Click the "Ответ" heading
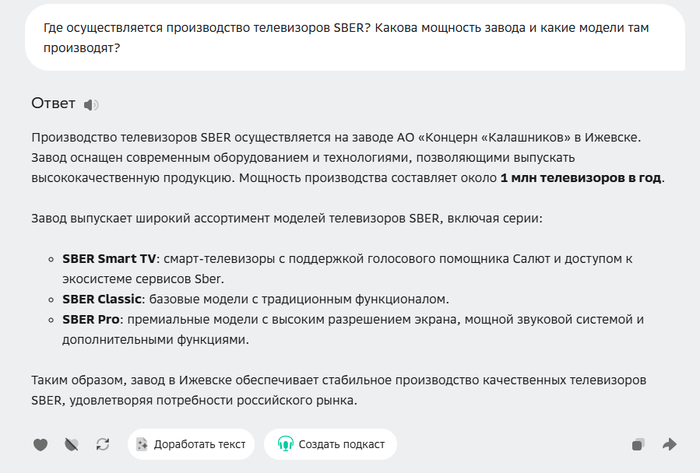Viewport: 700px width, 473px height. pos(53,104)
